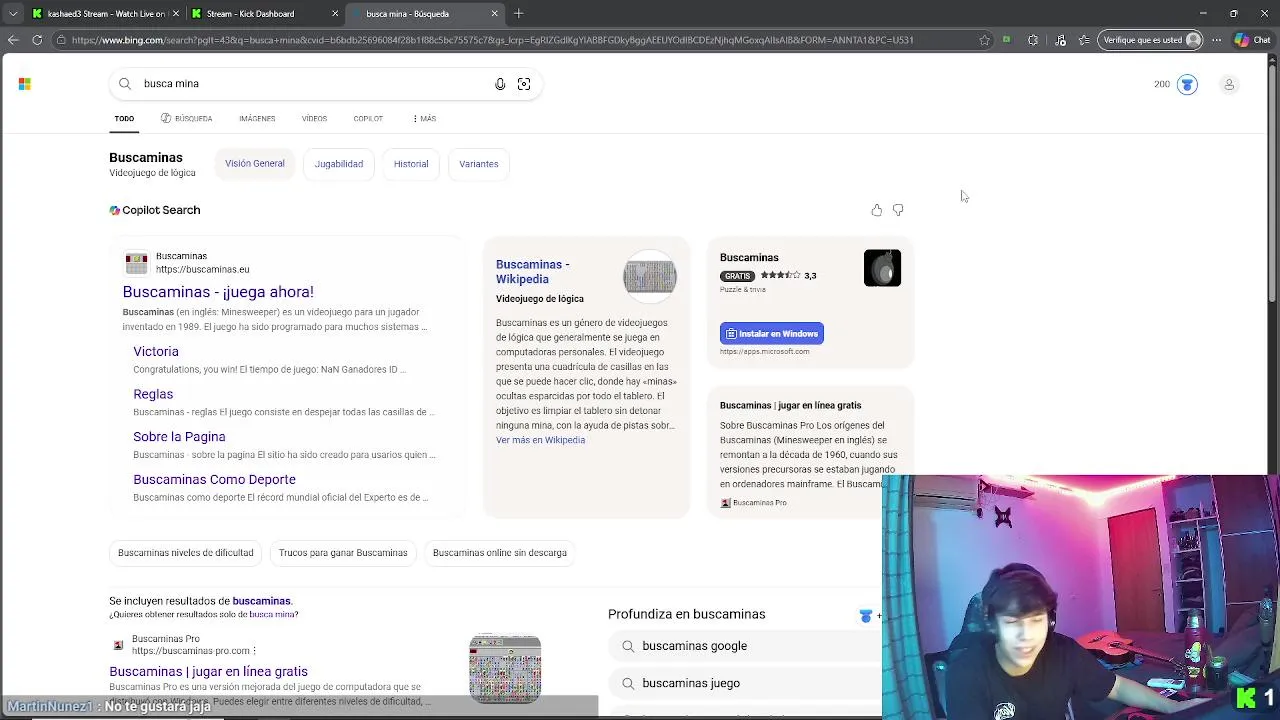Click 'Buscaminas niveles de dificultad' chip
Screen dimensions: 1280x720
click(186, 553)
